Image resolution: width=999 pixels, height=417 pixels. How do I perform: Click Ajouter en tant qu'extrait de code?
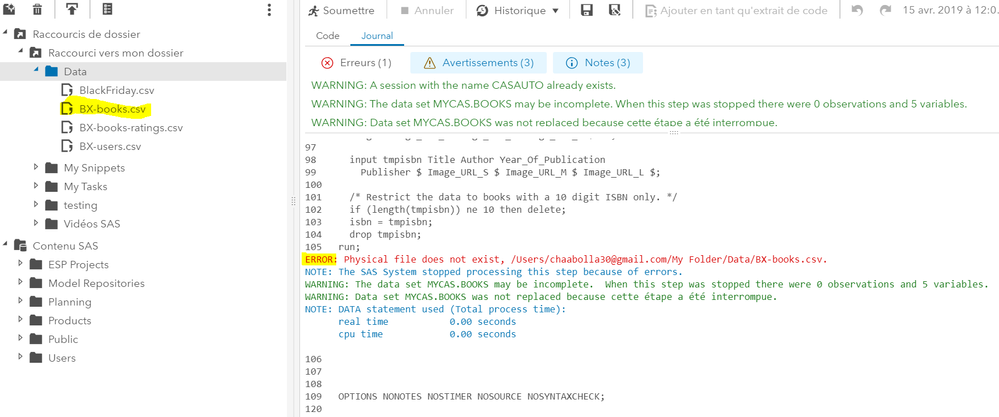tap(736, 11)
